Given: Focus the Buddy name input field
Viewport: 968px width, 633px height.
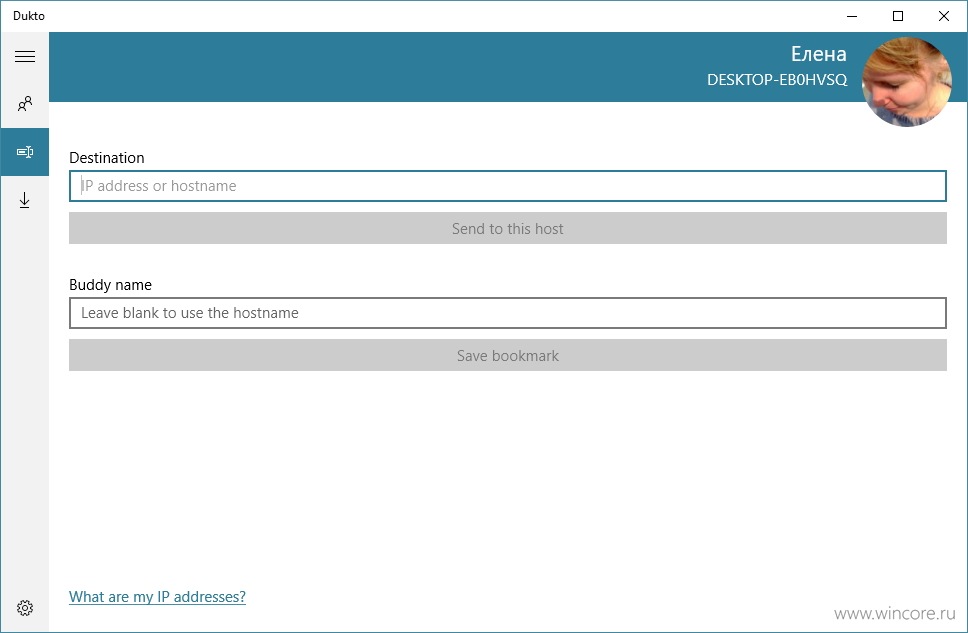Looking at the screenshot, I should (507, 313).
